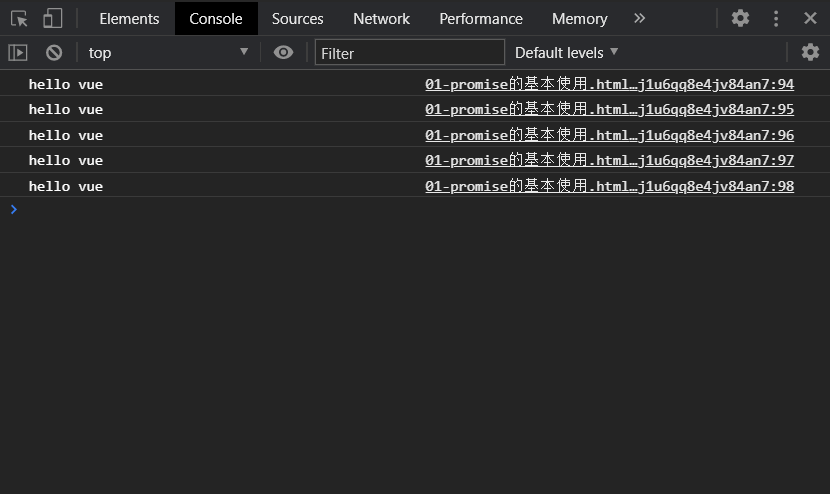
Task: Open source link ending in :97
Action: tap(609, 160)
